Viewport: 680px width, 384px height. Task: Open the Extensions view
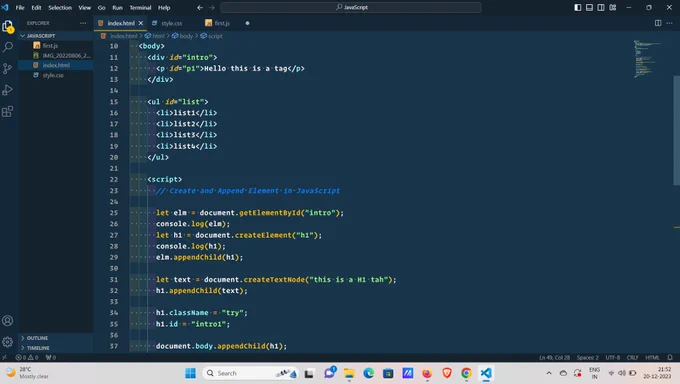coord(8,112)
